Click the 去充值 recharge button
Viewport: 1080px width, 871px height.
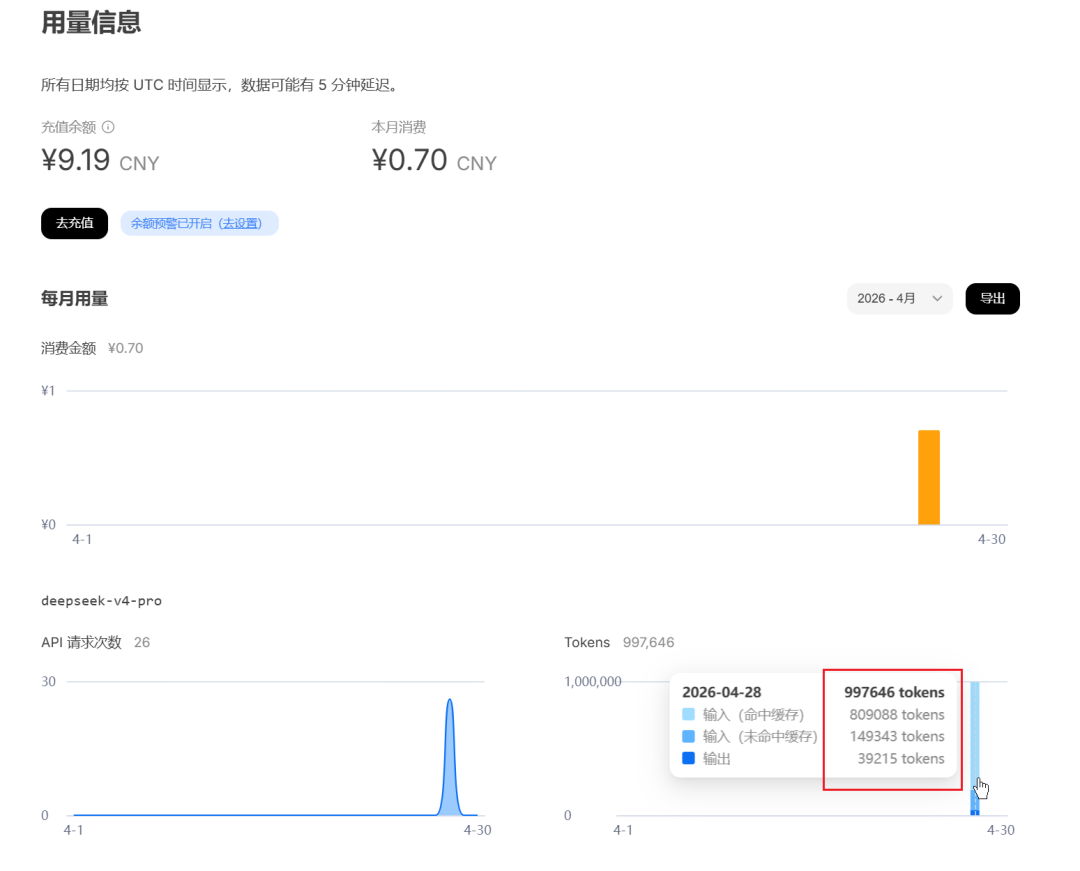point(74,223)
